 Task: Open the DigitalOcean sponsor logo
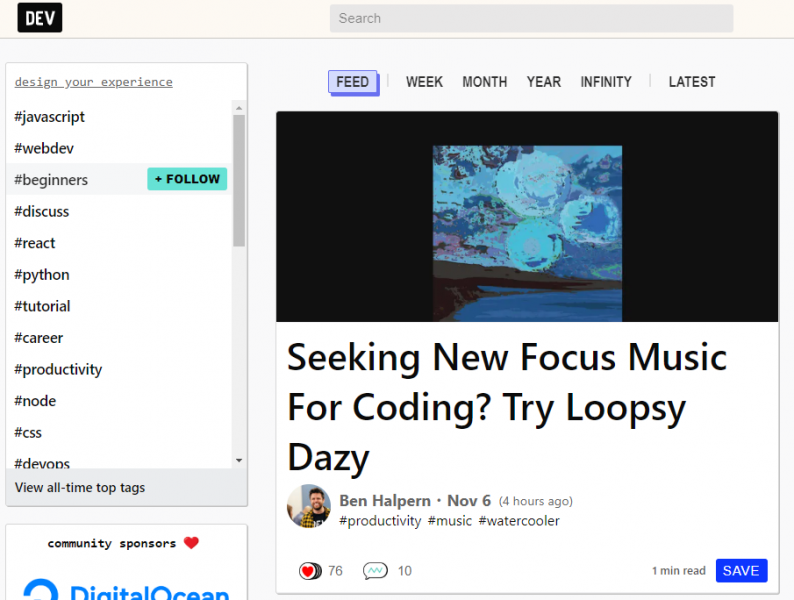(127, 590)
